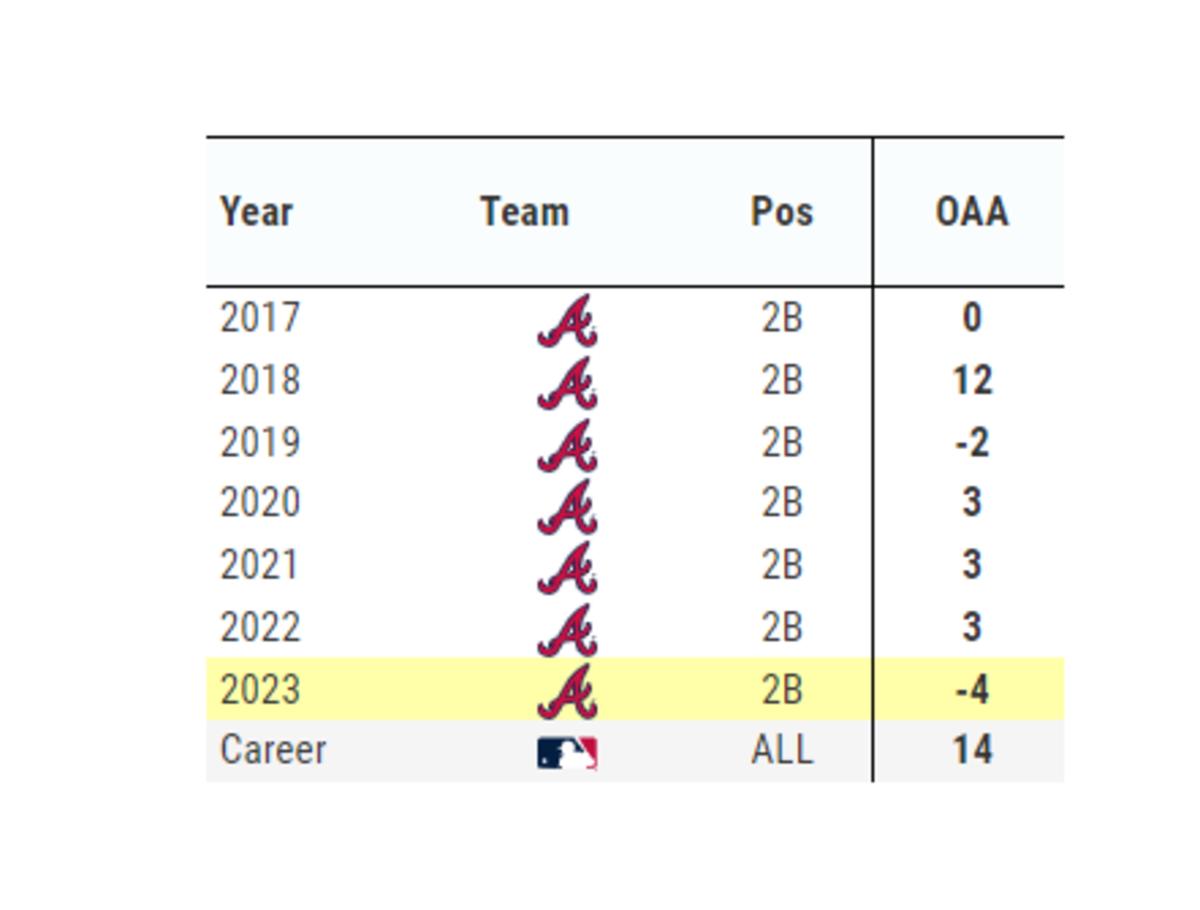Viewport: 1200px width, 910px height.
Task: Sort table by the Year column header
Action: (256, 212)
